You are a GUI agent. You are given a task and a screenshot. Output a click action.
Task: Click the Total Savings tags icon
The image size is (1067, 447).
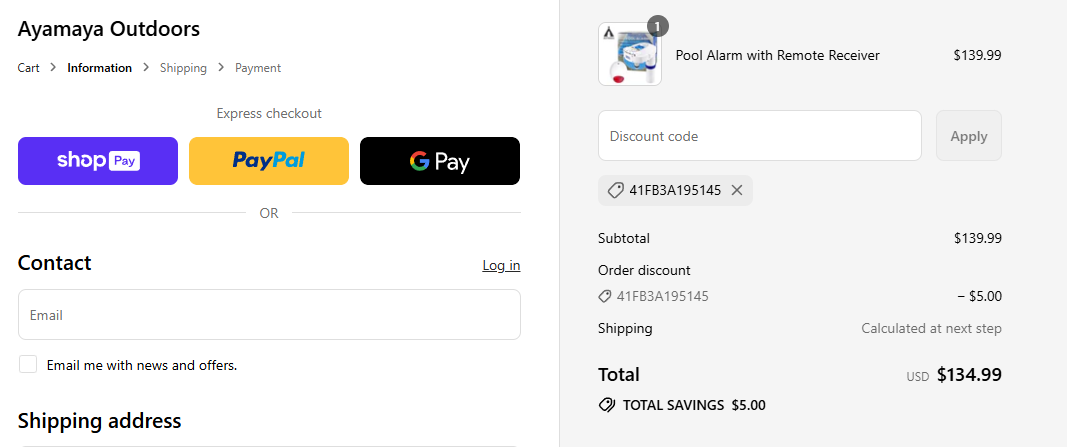coord(606,405)
